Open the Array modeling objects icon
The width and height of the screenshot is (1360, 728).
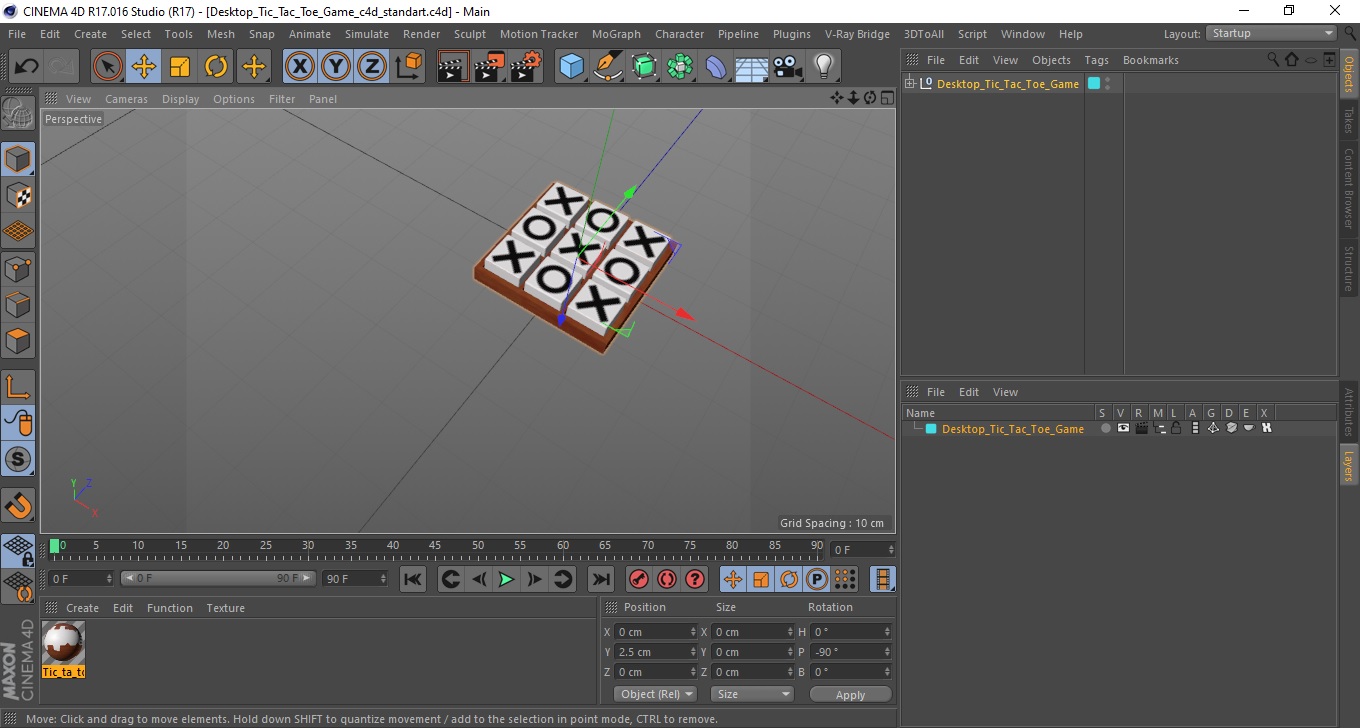[x=680, y=67]
